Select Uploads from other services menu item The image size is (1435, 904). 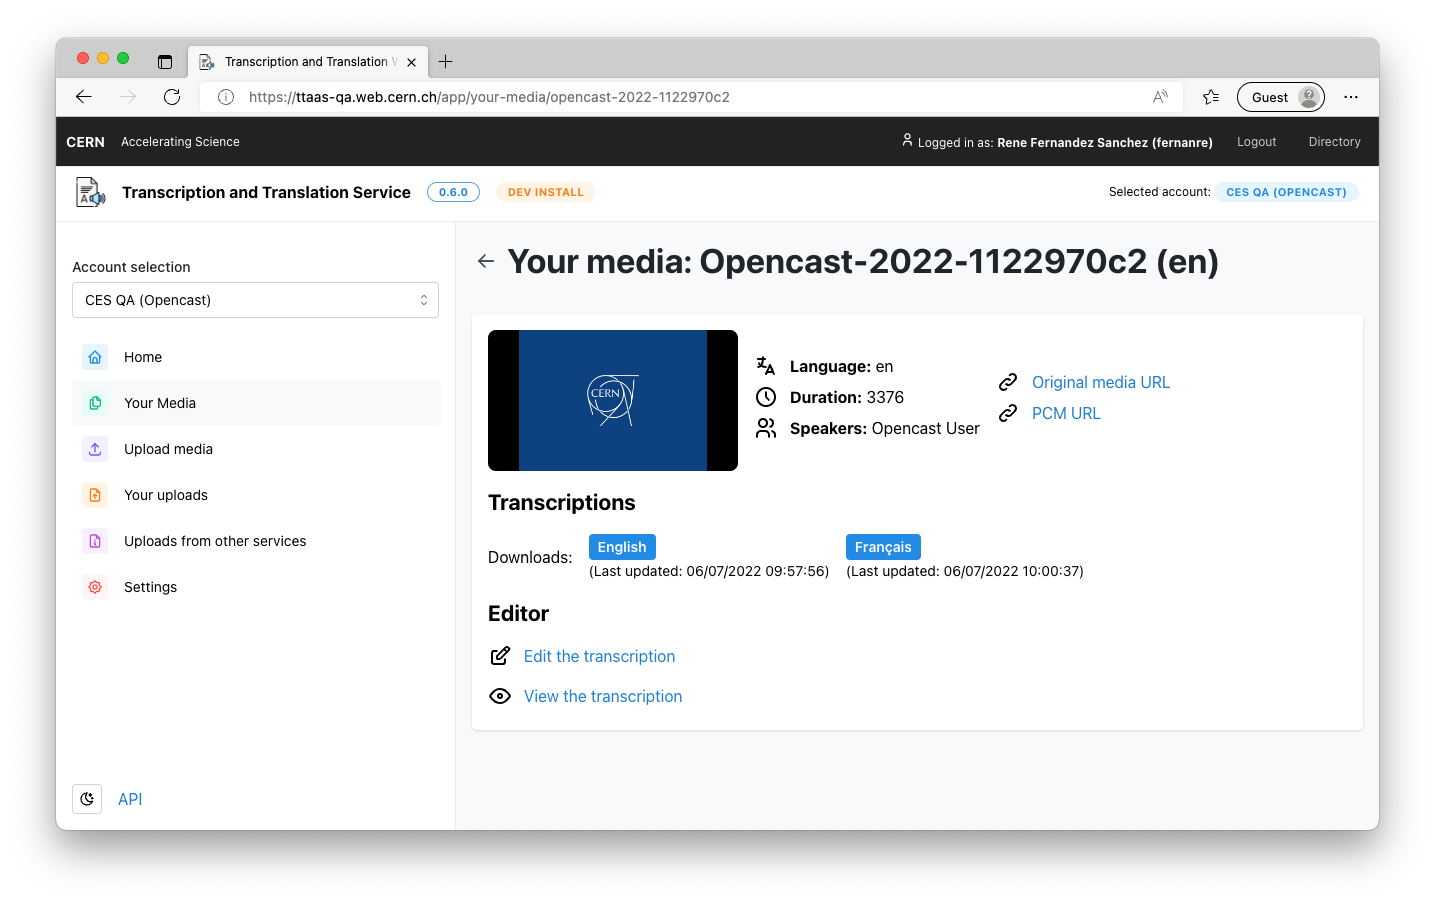click(x=256, y=541)
